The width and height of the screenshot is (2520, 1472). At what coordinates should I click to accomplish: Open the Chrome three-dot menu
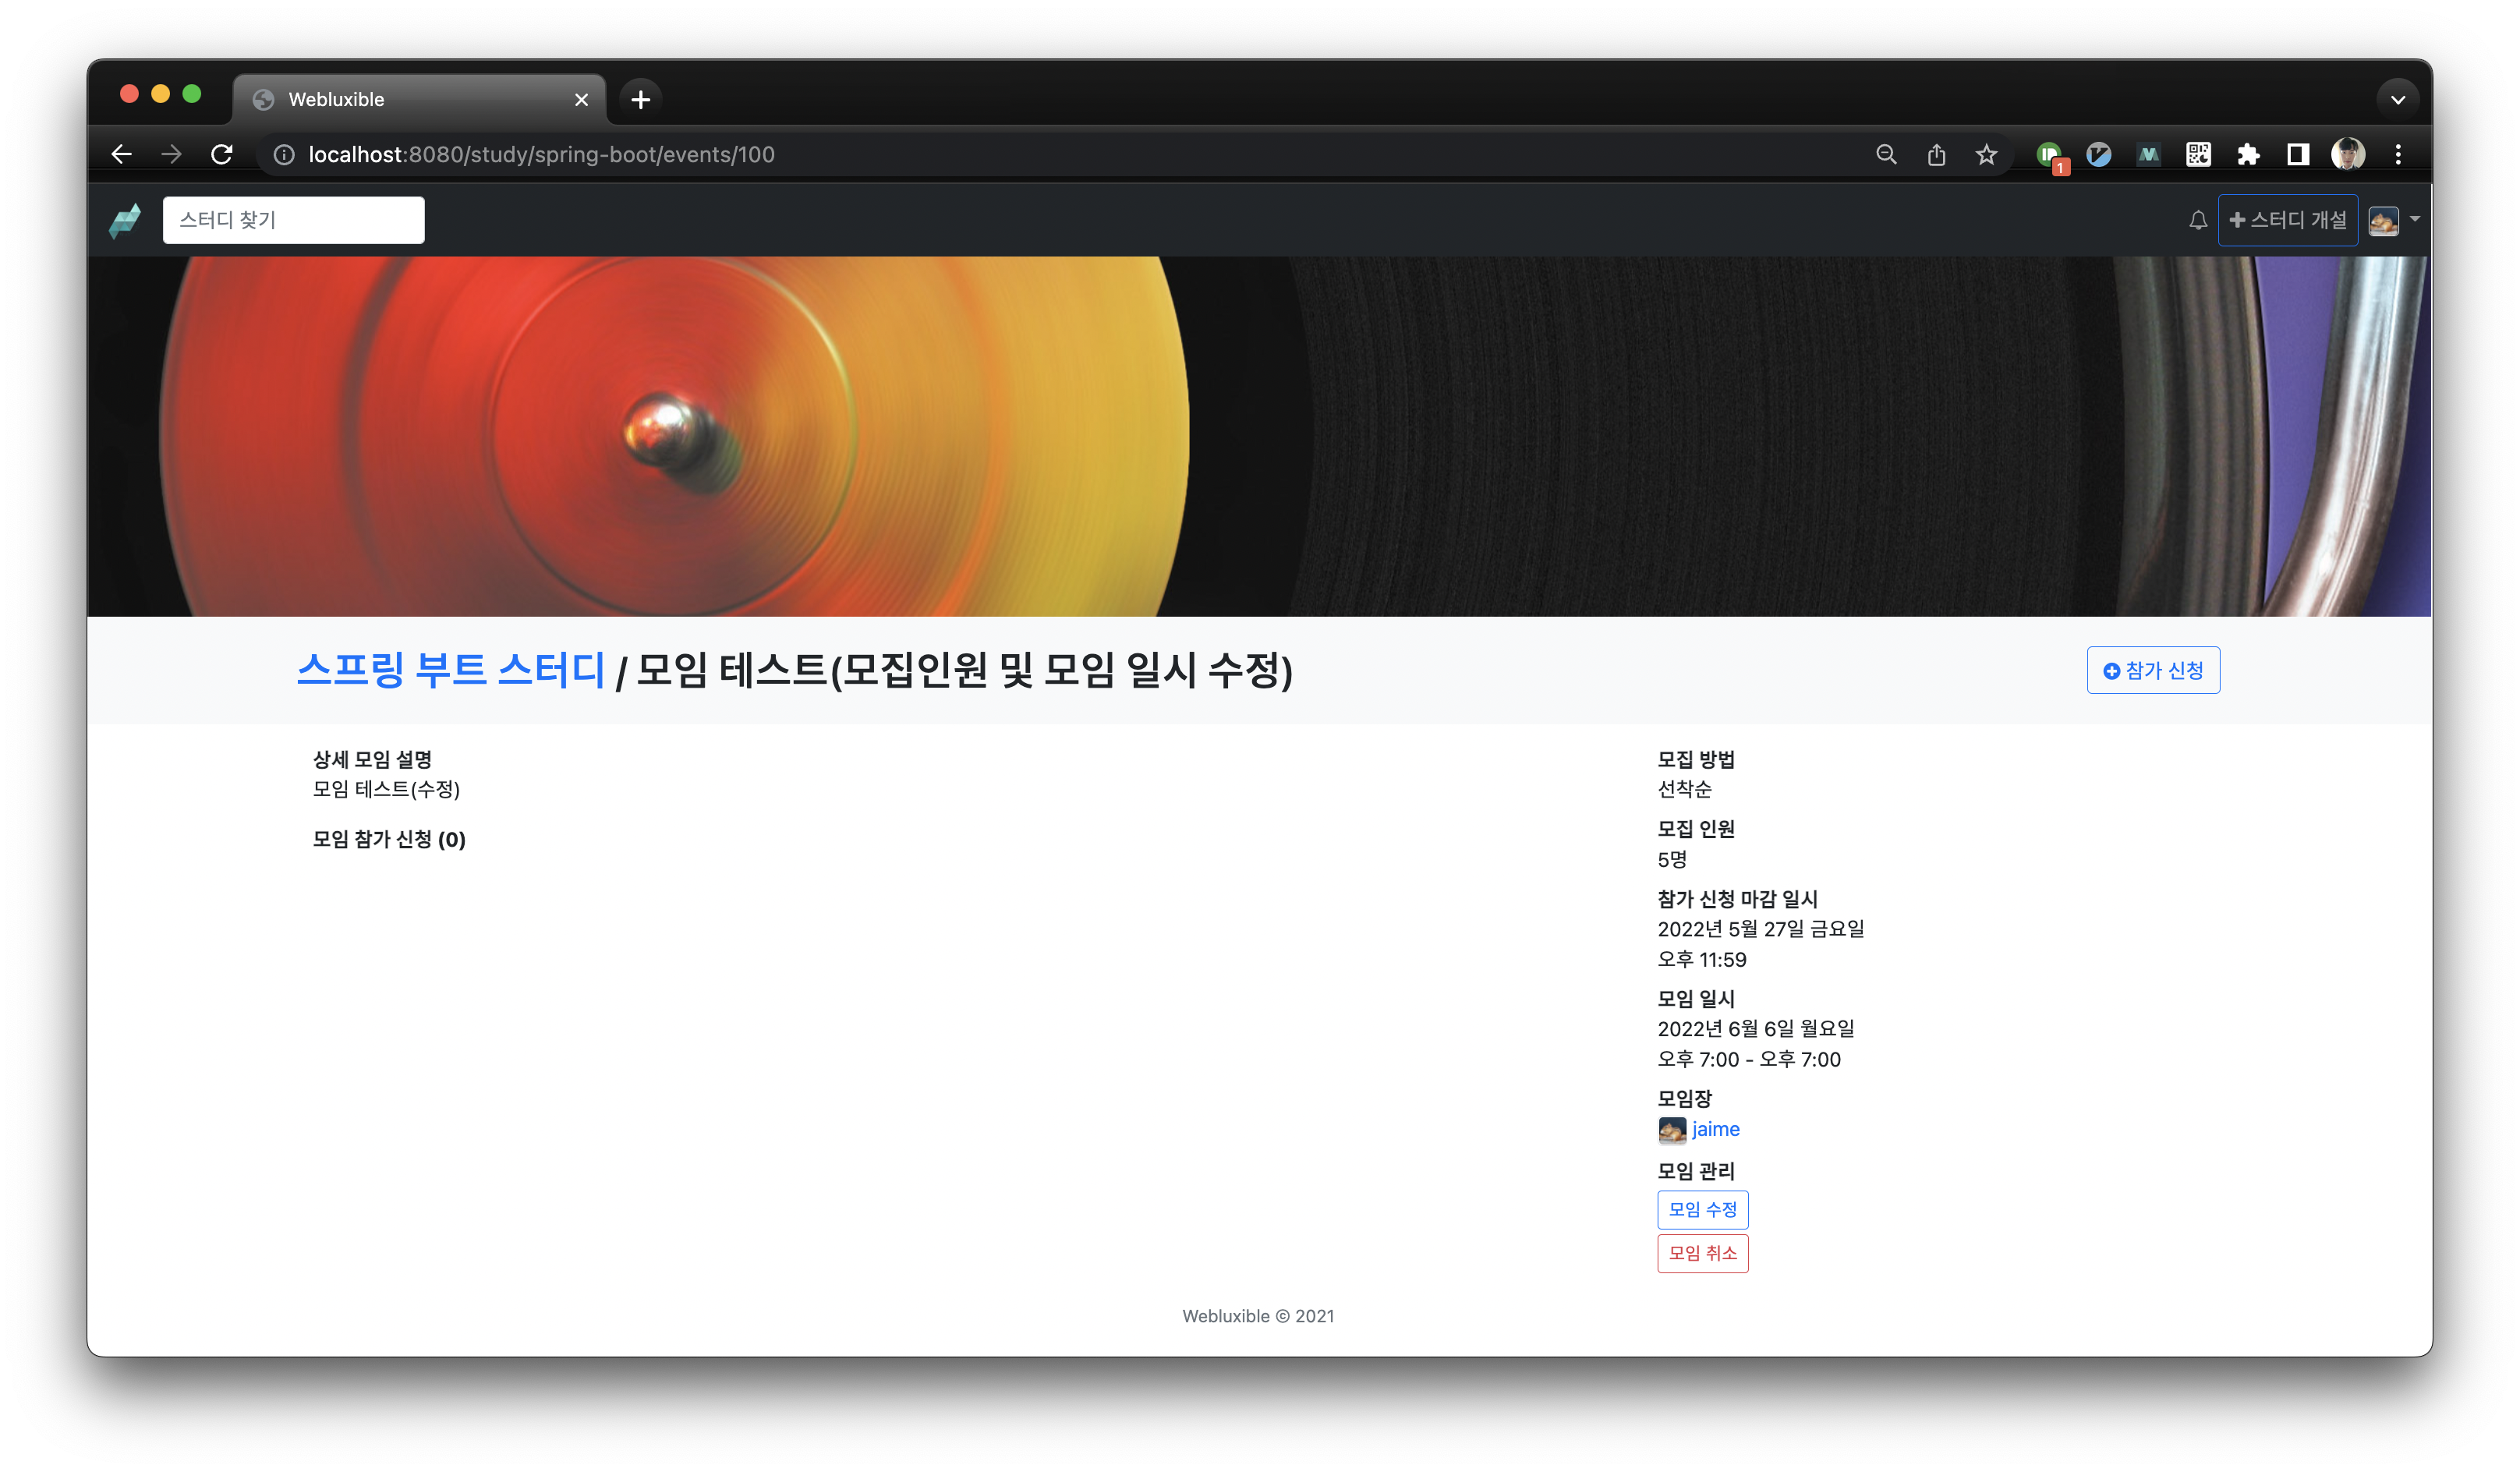(2398, 154)
